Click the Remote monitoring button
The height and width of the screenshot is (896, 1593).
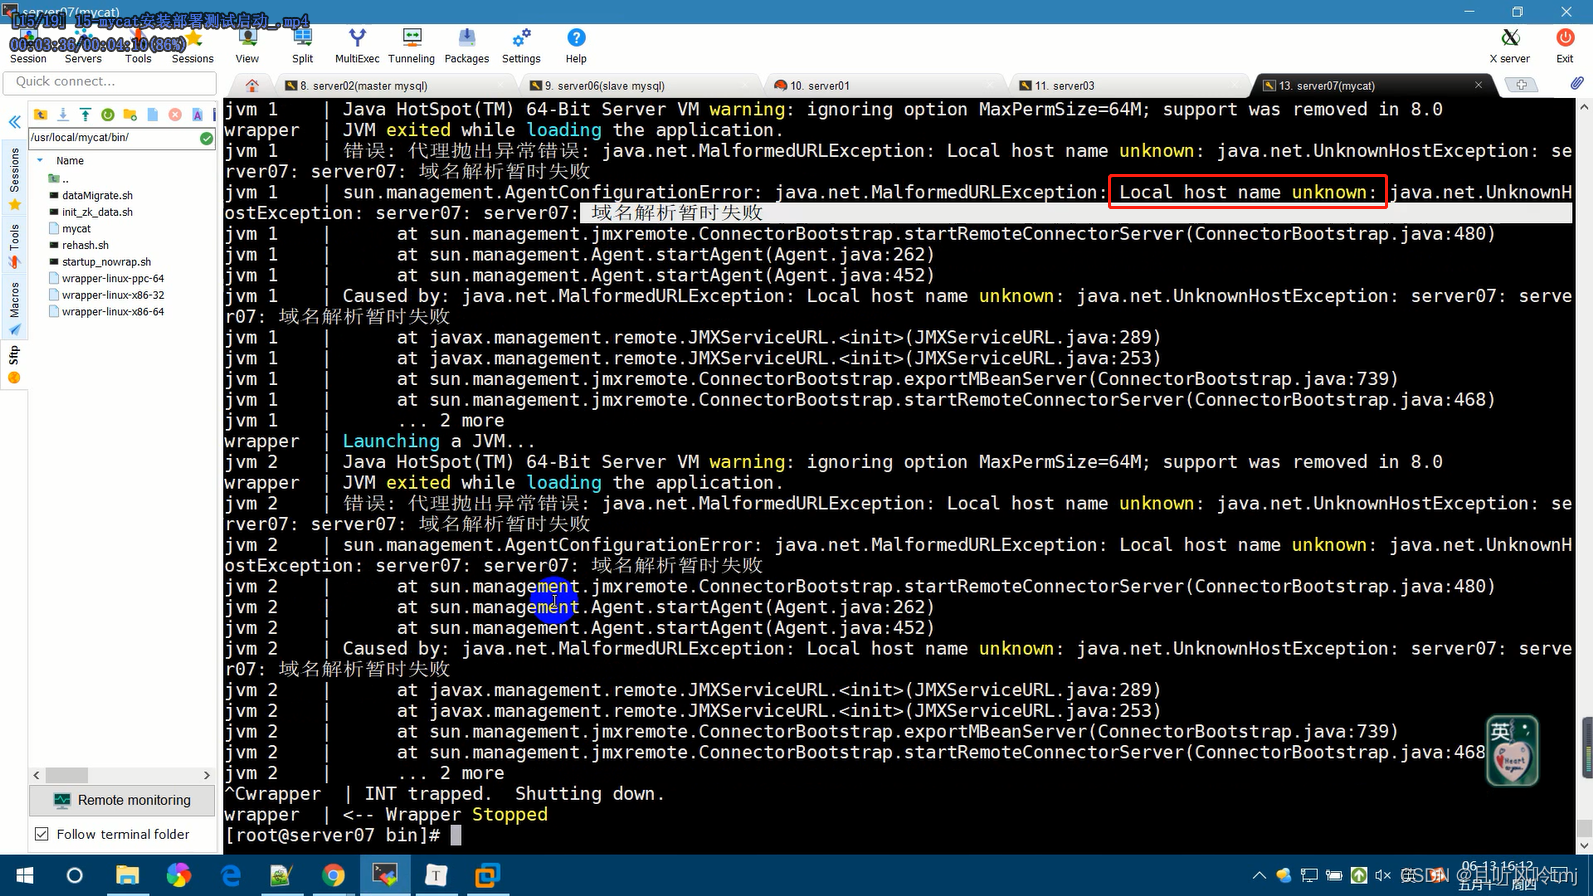tap(123, 800)
